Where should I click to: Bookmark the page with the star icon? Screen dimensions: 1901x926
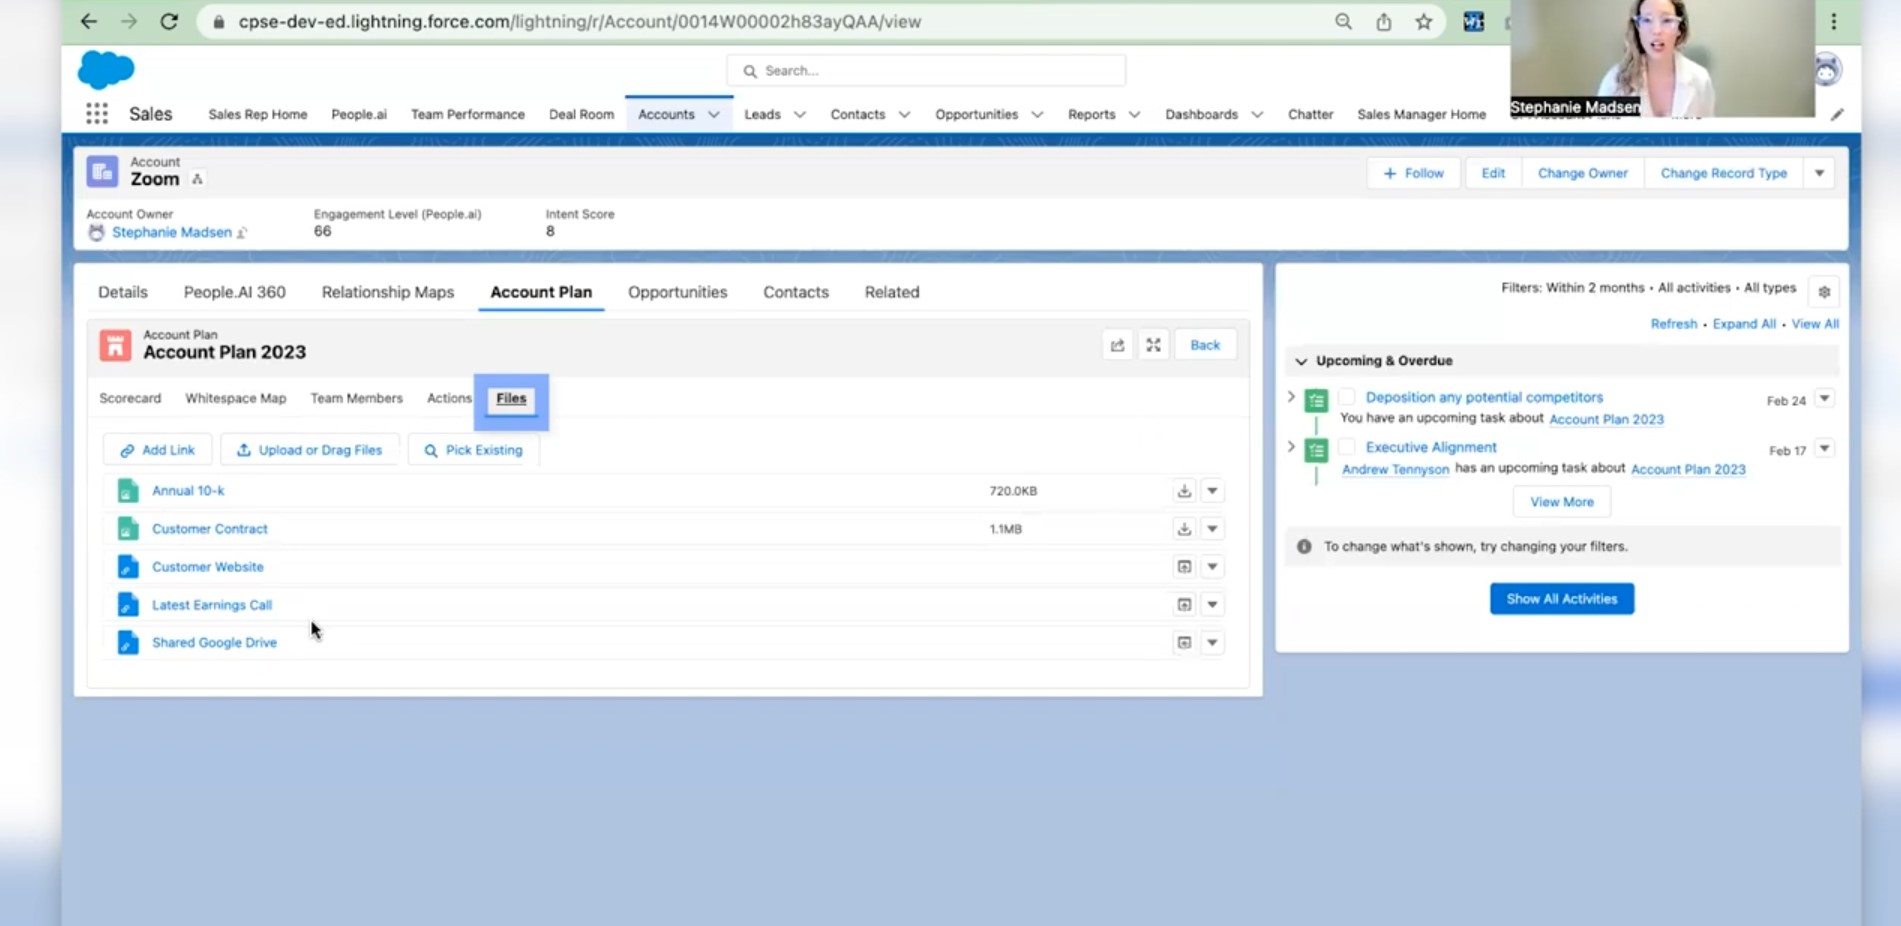pos(1424,21)
